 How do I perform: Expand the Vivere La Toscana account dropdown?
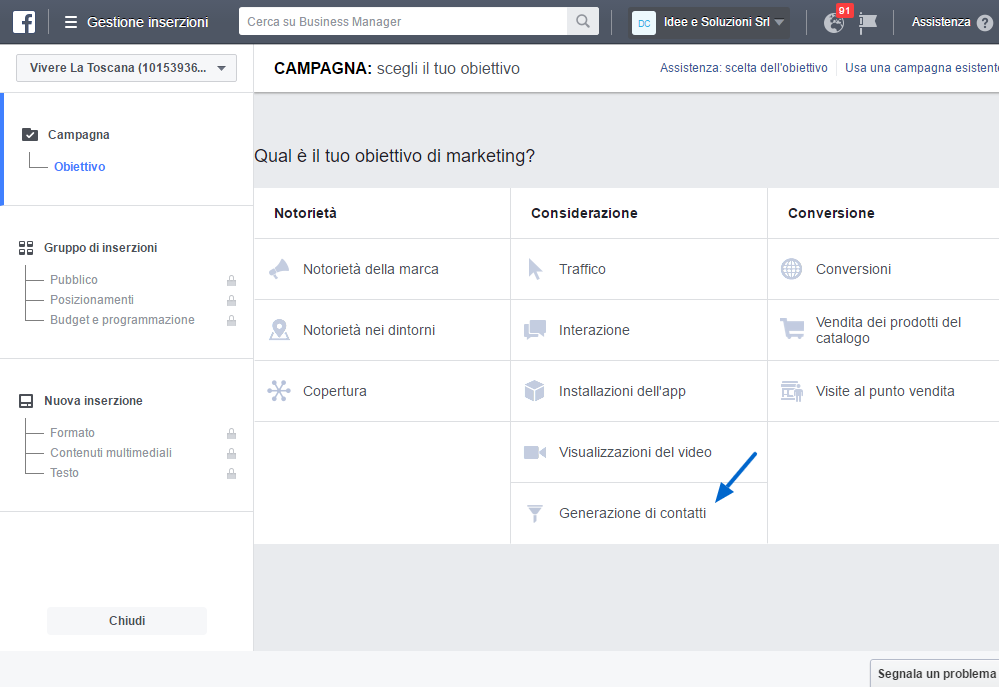pos(126,68)
